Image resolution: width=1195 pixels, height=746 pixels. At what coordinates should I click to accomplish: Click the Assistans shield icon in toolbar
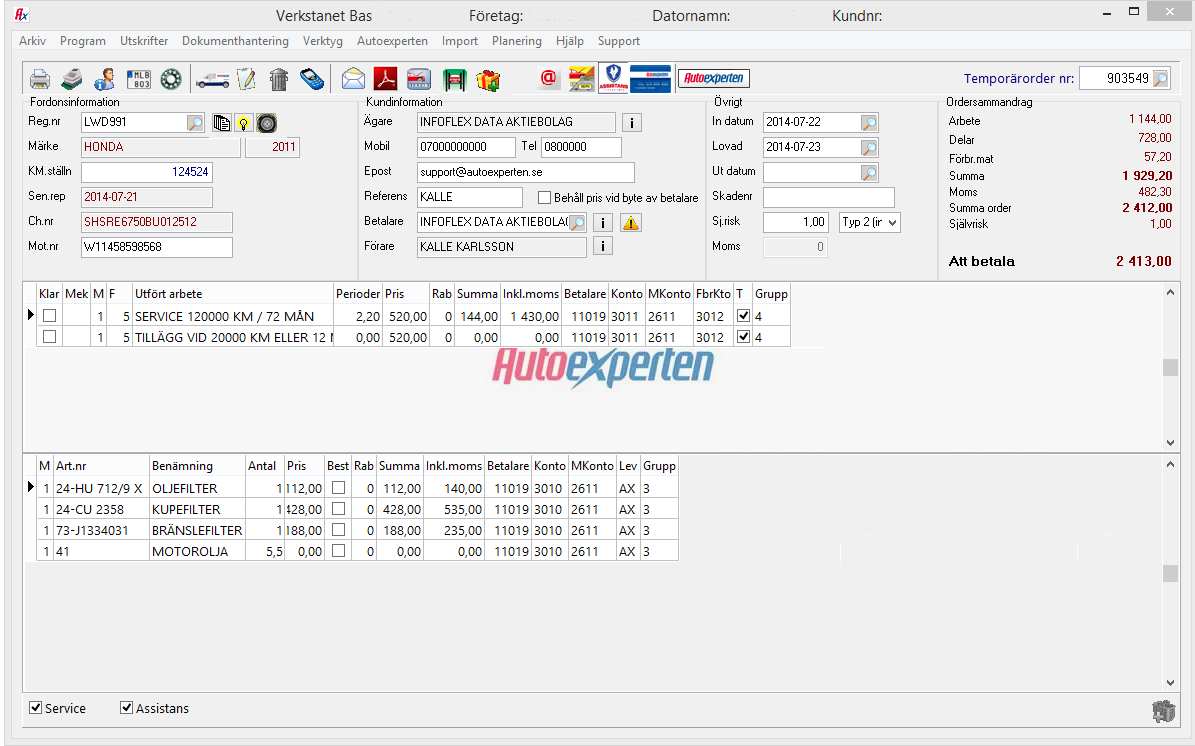coord(614,78)
